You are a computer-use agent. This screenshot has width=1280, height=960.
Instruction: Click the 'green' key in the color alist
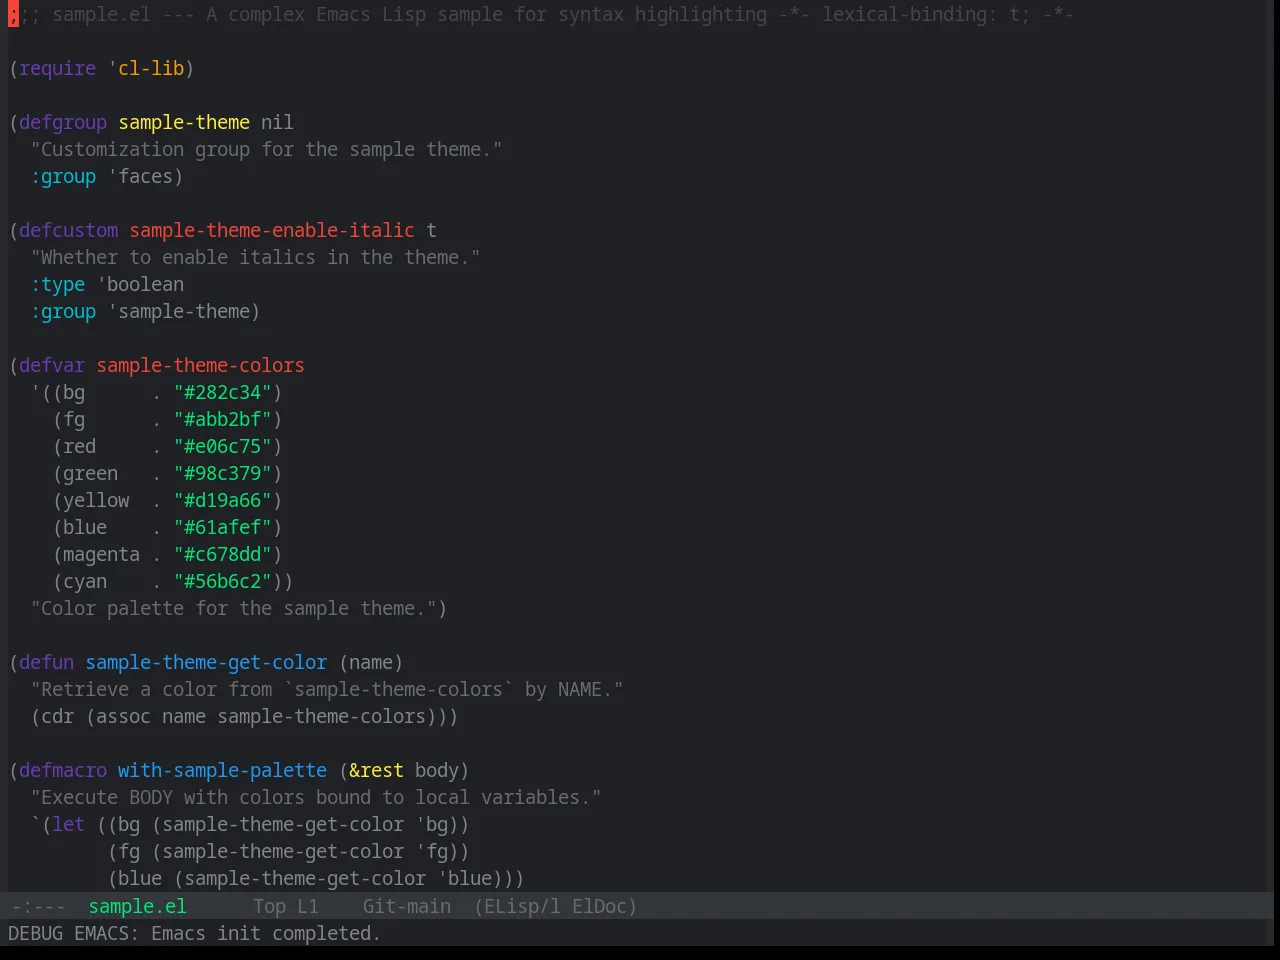(x=91, y=473)
